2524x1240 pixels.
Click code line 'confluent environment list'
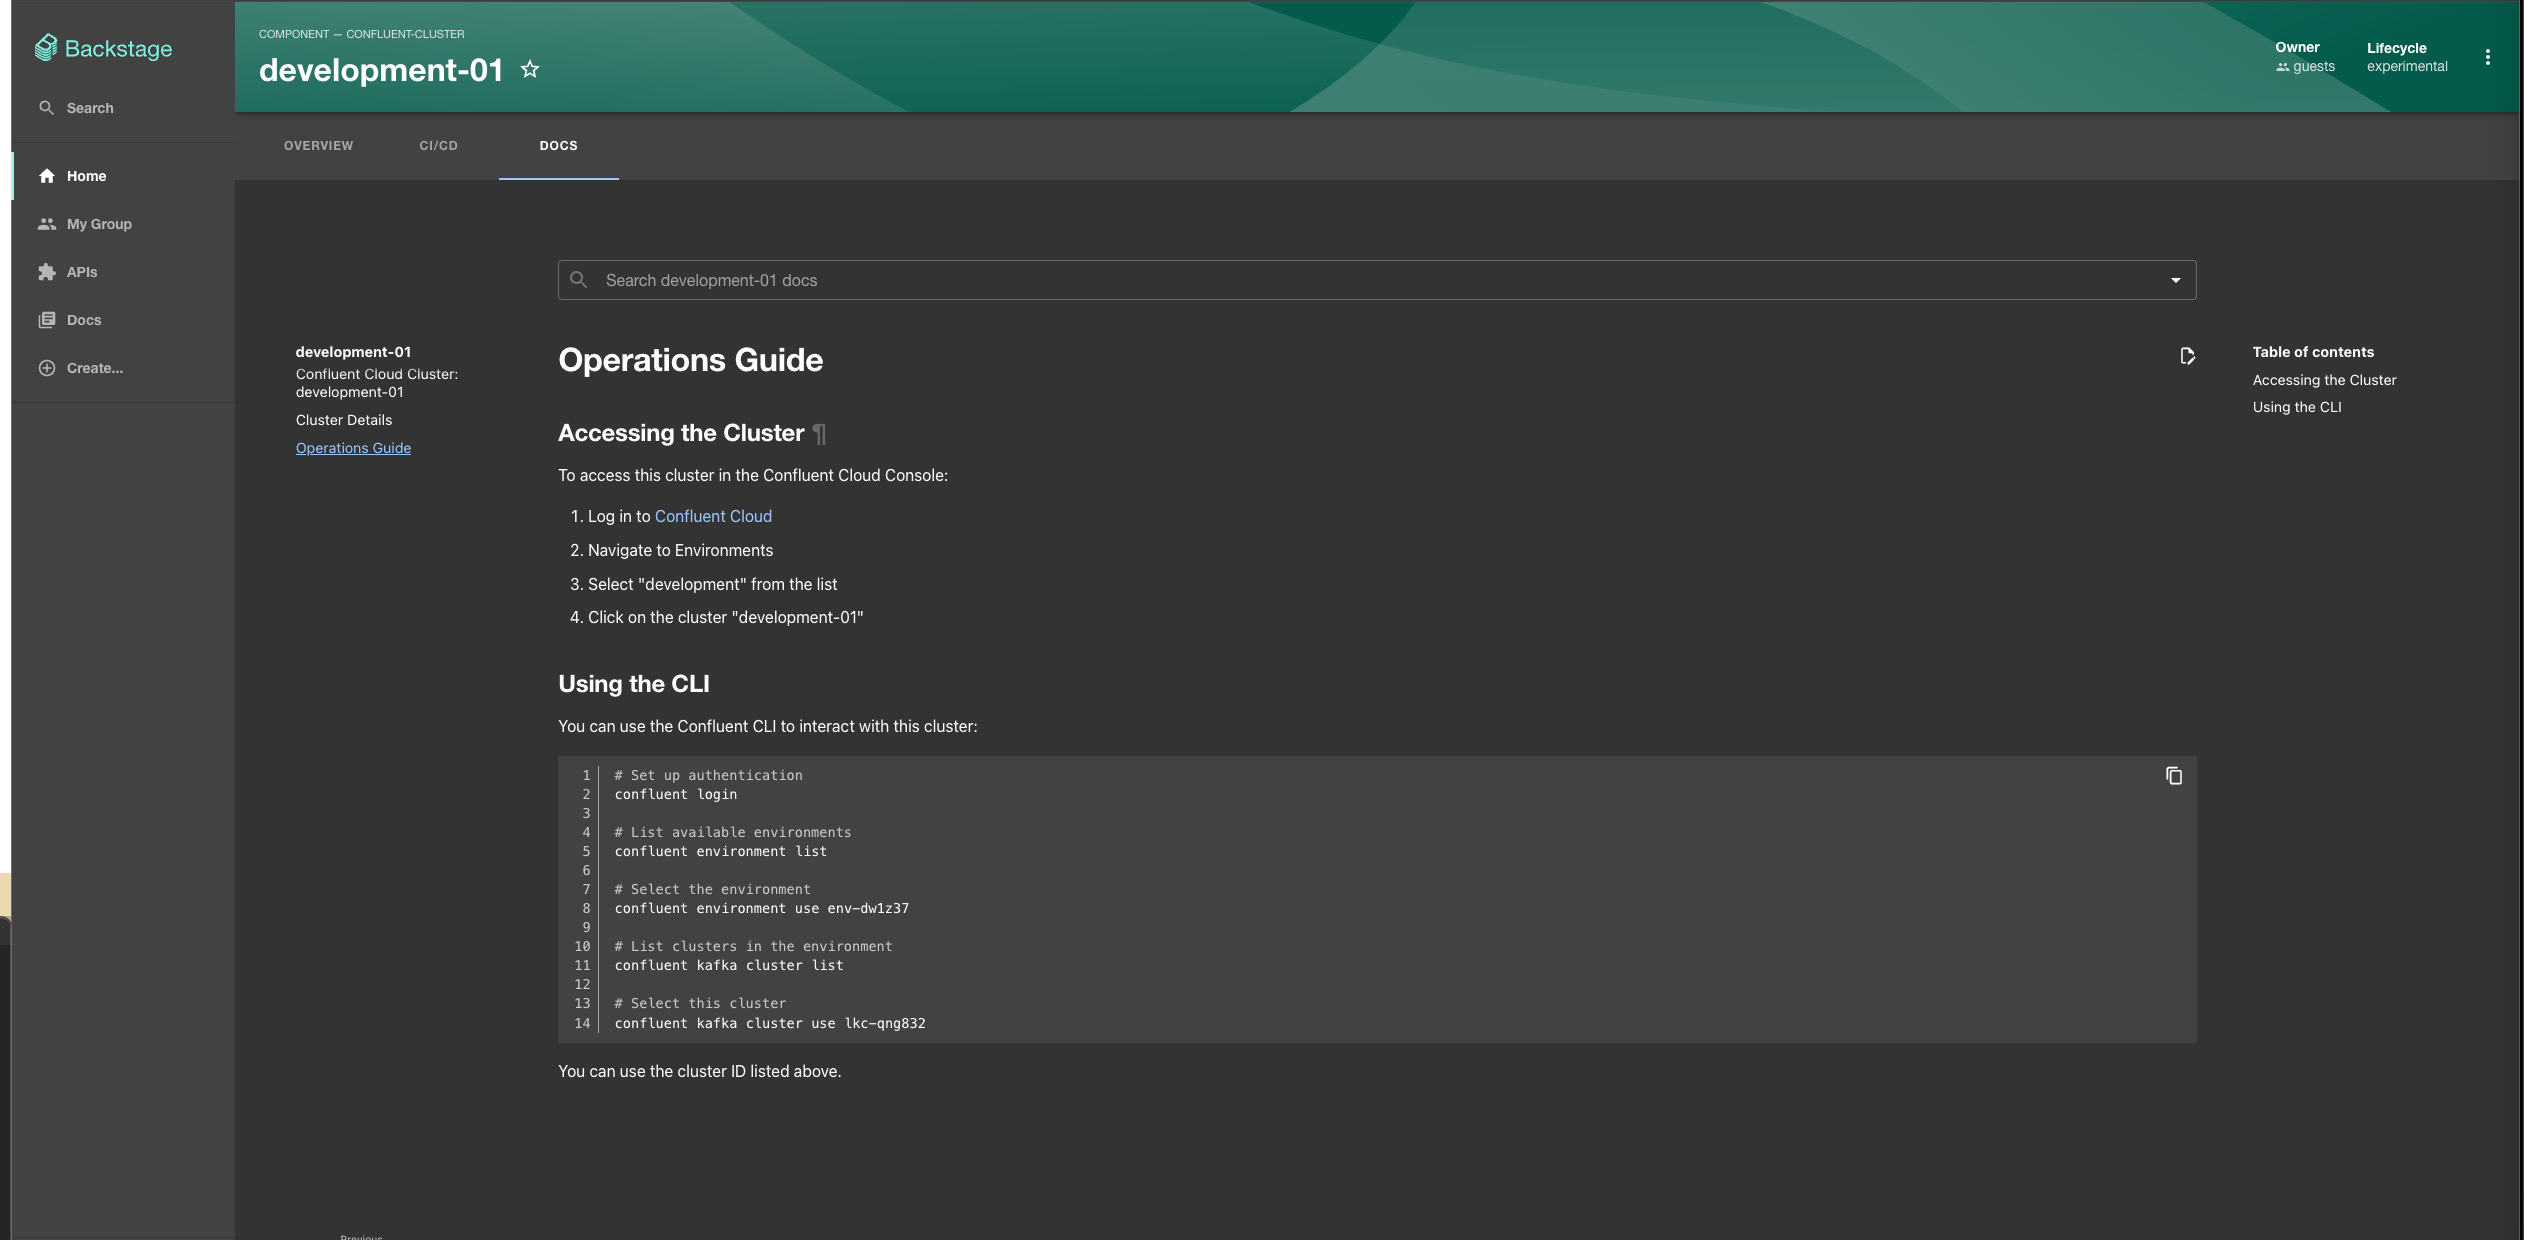(x=721, y=851)
